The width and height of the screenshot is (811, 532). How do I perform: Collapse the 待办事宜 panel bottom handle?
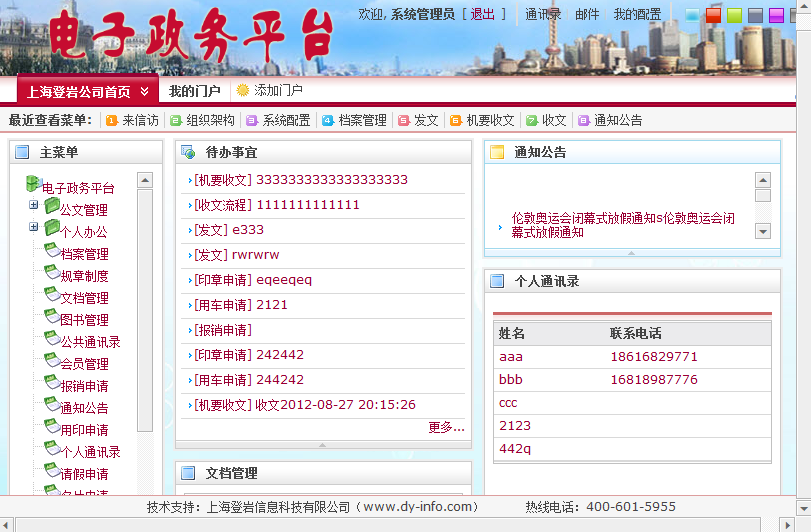tap(322, 444)
